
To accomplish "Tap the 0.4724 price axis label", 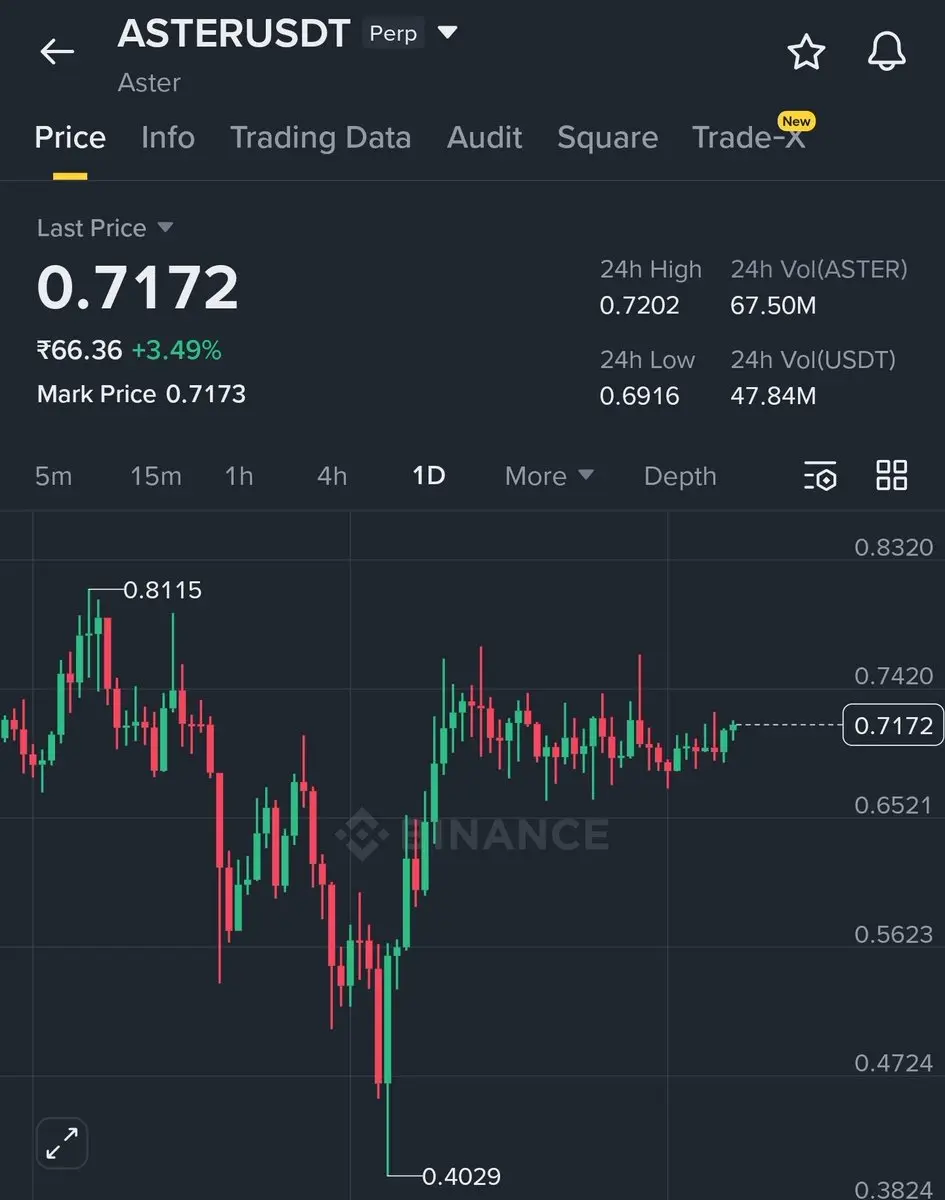I will [x=894, y=1063].
